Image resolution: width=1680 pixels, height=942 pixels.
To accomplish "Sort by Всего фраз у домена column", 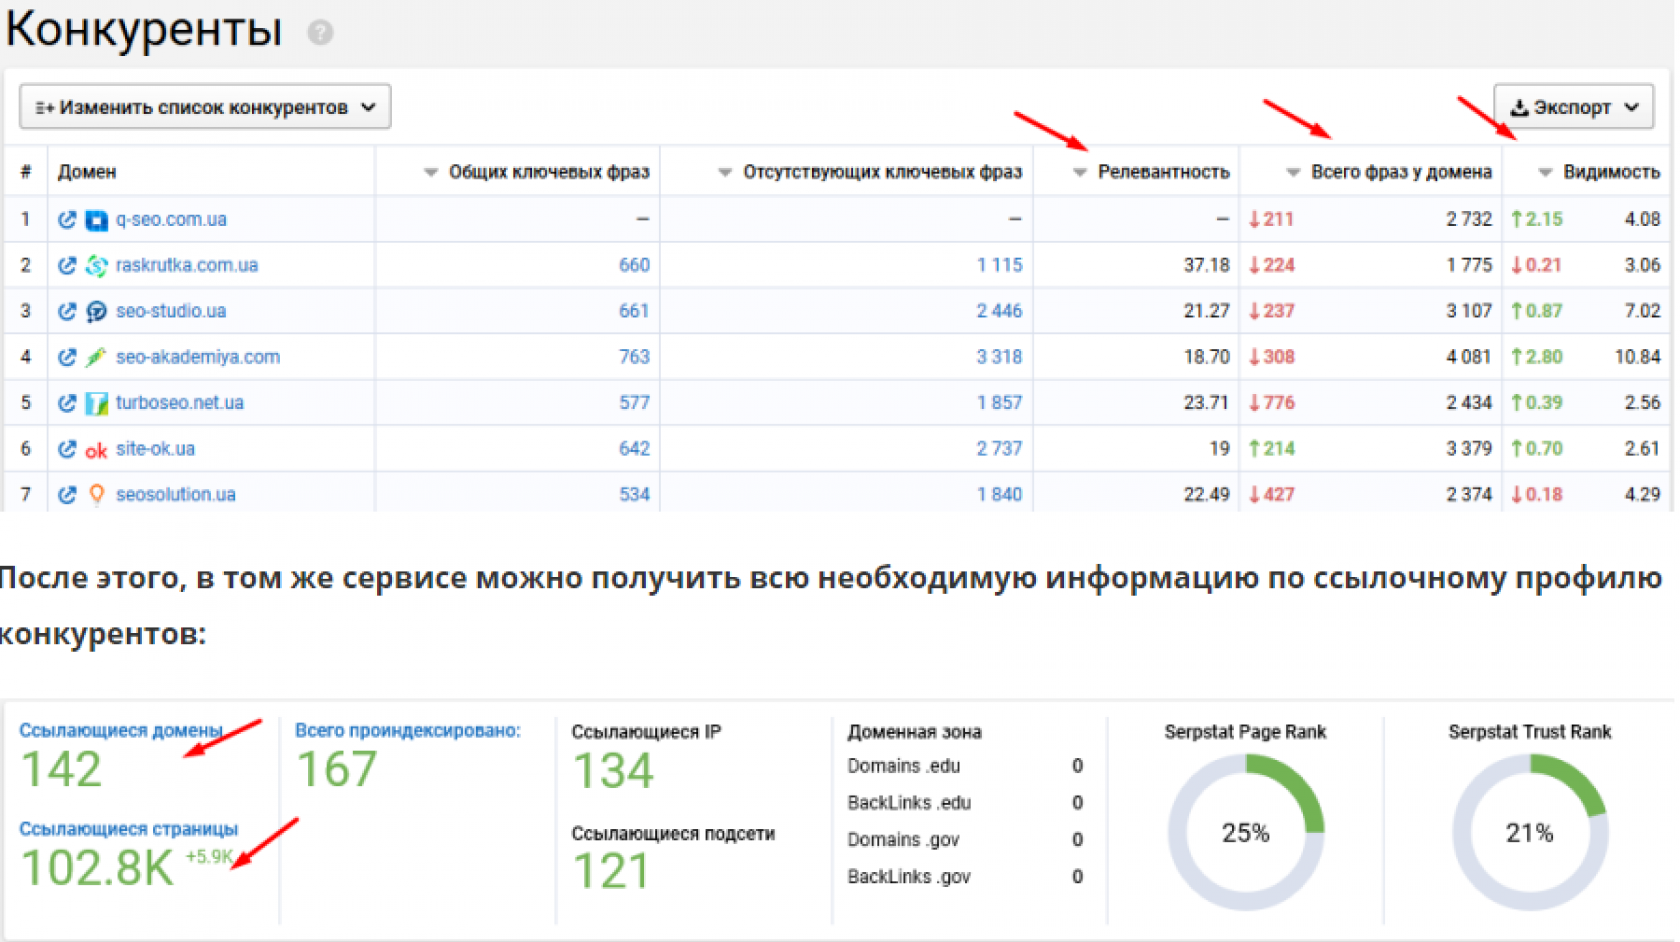I will [x=1400, y=172].
